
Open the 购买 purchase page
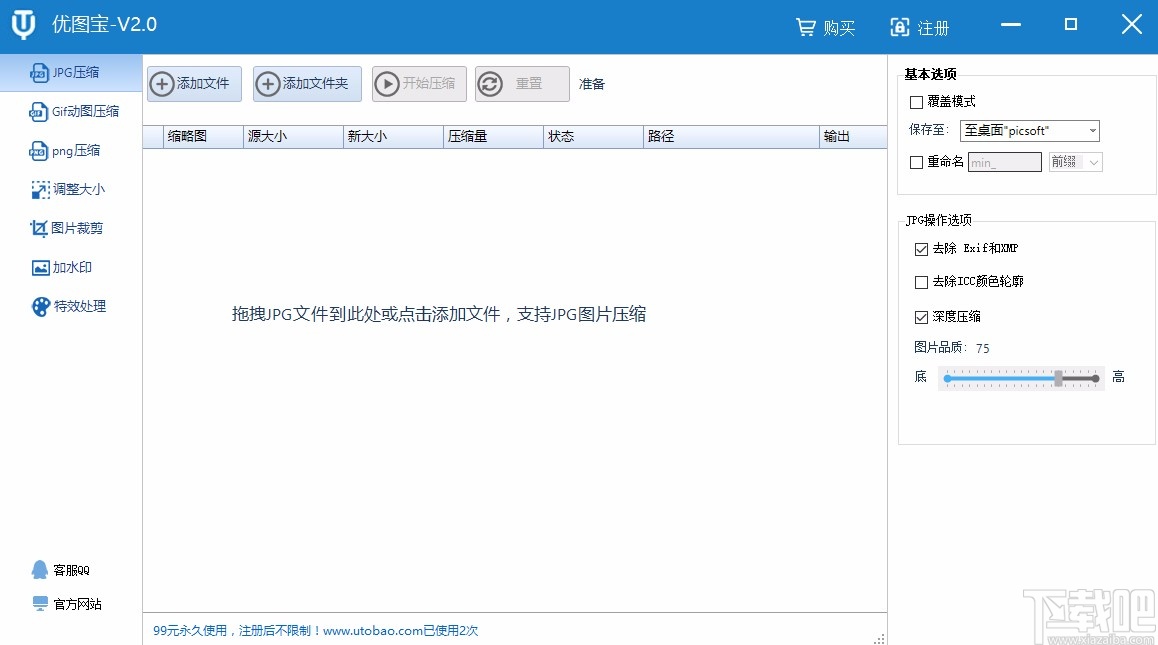[824, 27]
